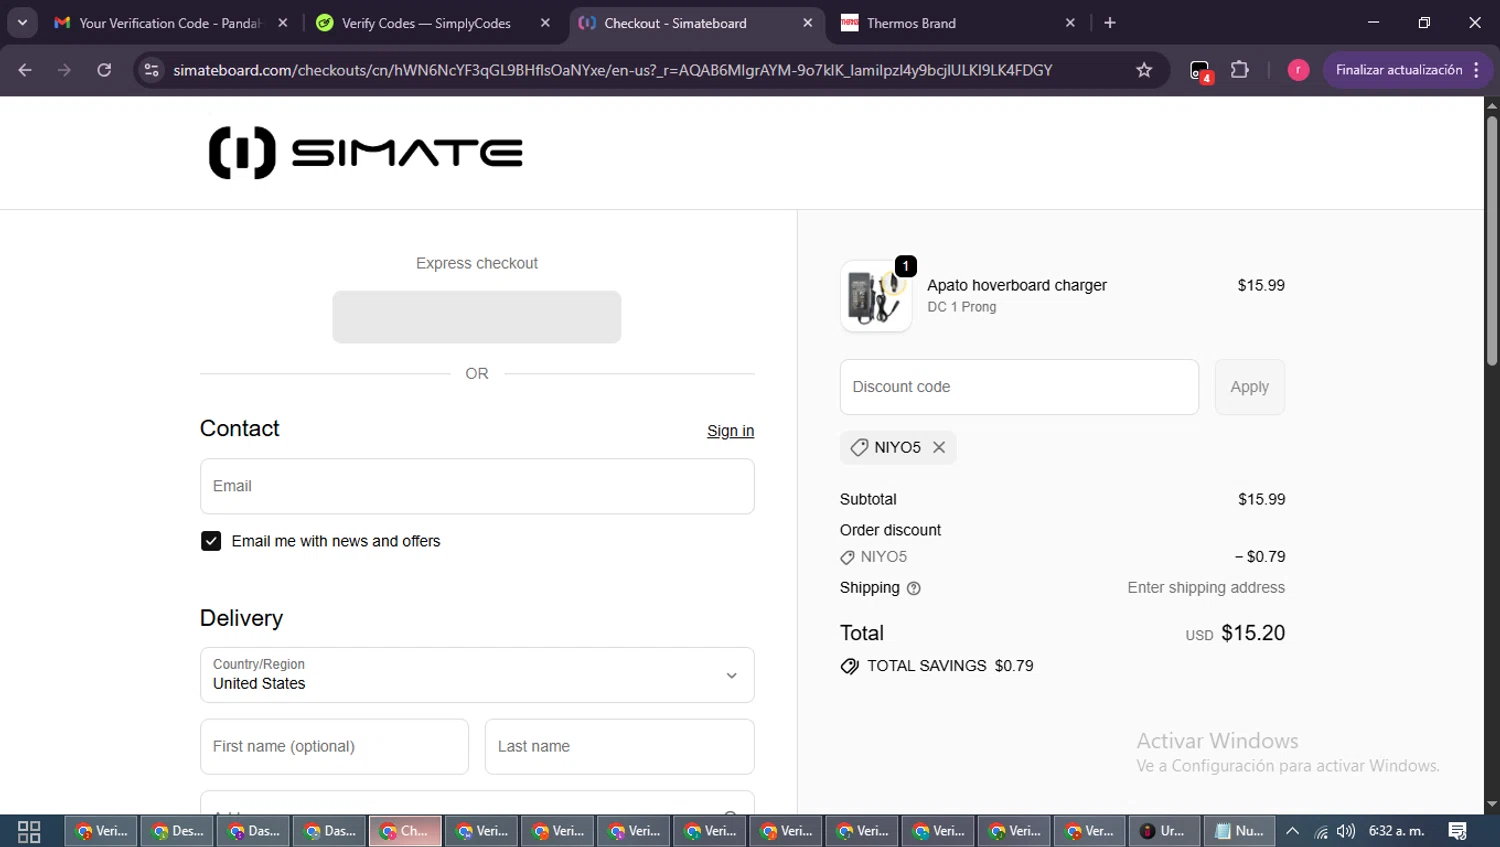The image size is (1500, 847).
Task: Close the Your Verification Code tab
Action: coord(283,22)
